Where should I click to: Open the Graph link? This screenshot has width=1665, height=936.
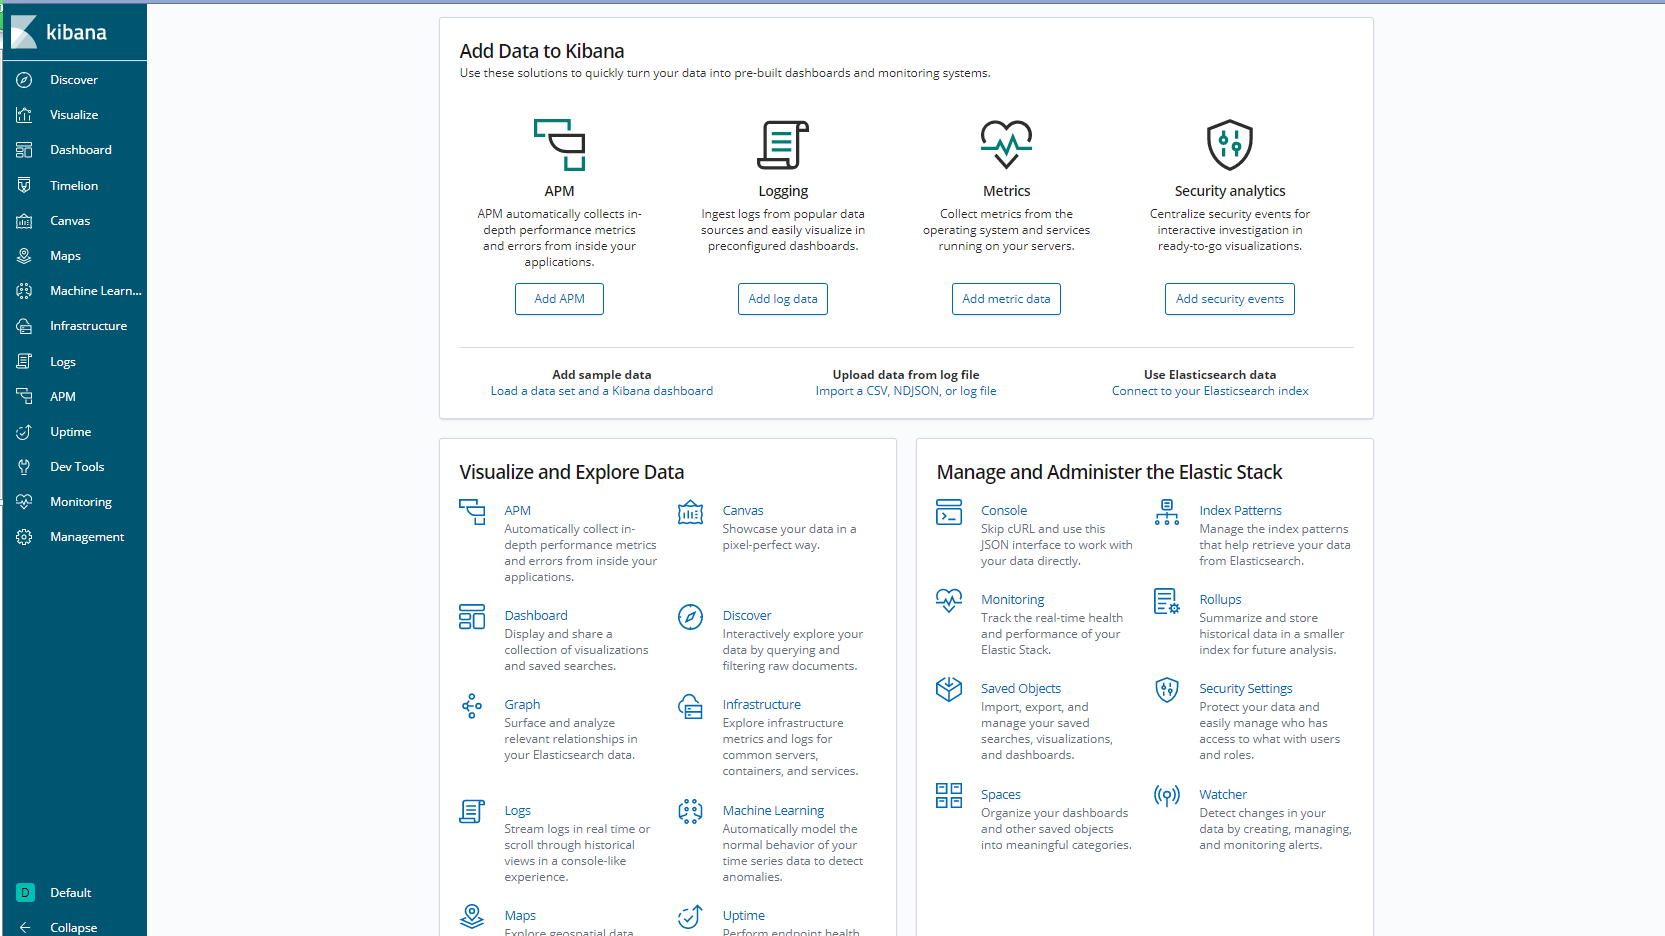pos(522,705)
